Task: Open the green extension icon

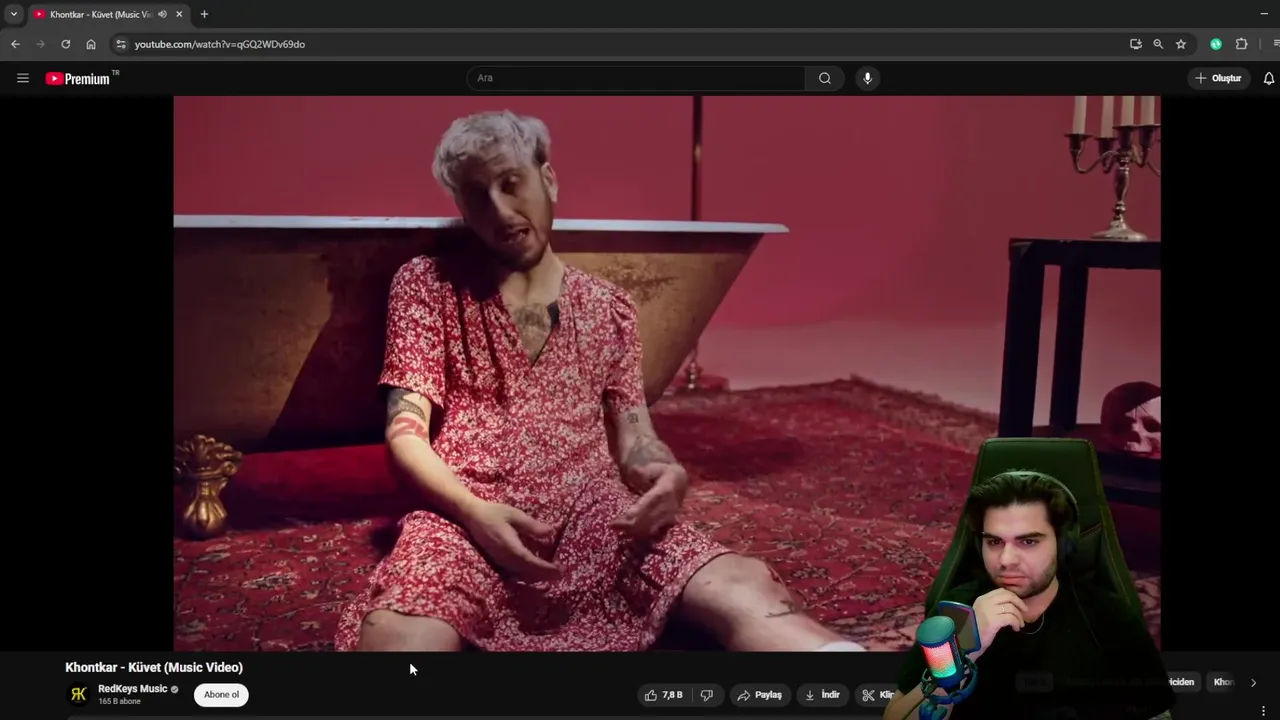Action: (1216, 44)
